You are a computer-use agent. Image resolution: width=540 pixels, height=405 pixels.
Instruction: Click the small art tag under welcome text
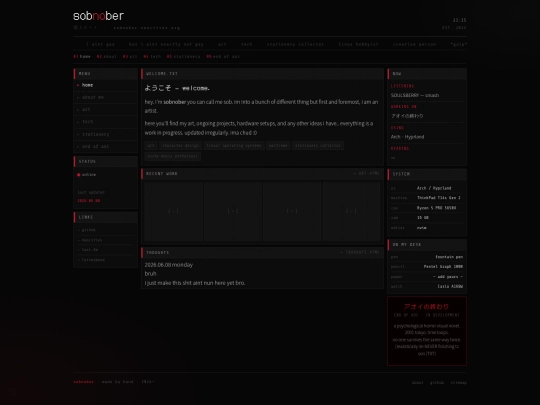tap(151, 146)
